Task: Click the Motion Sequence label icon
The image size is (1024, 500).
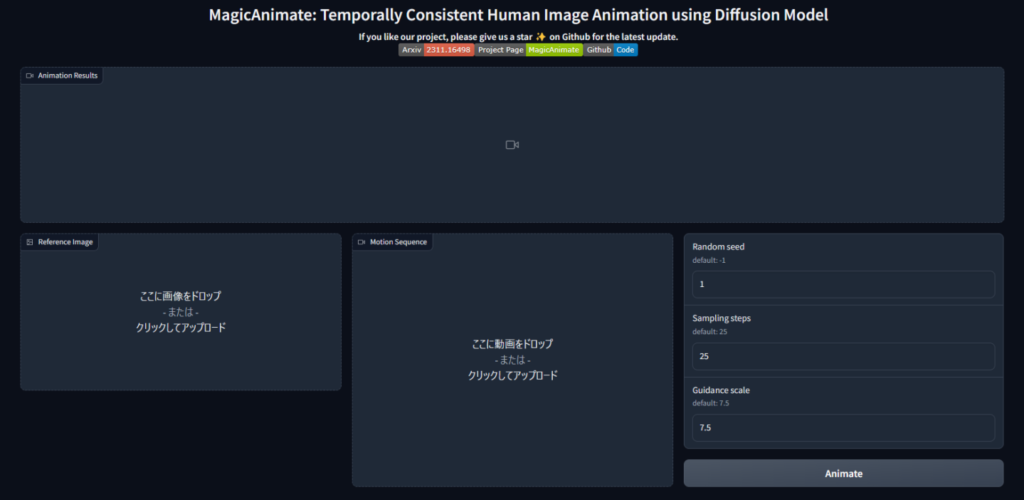Action: coord(361,242)
